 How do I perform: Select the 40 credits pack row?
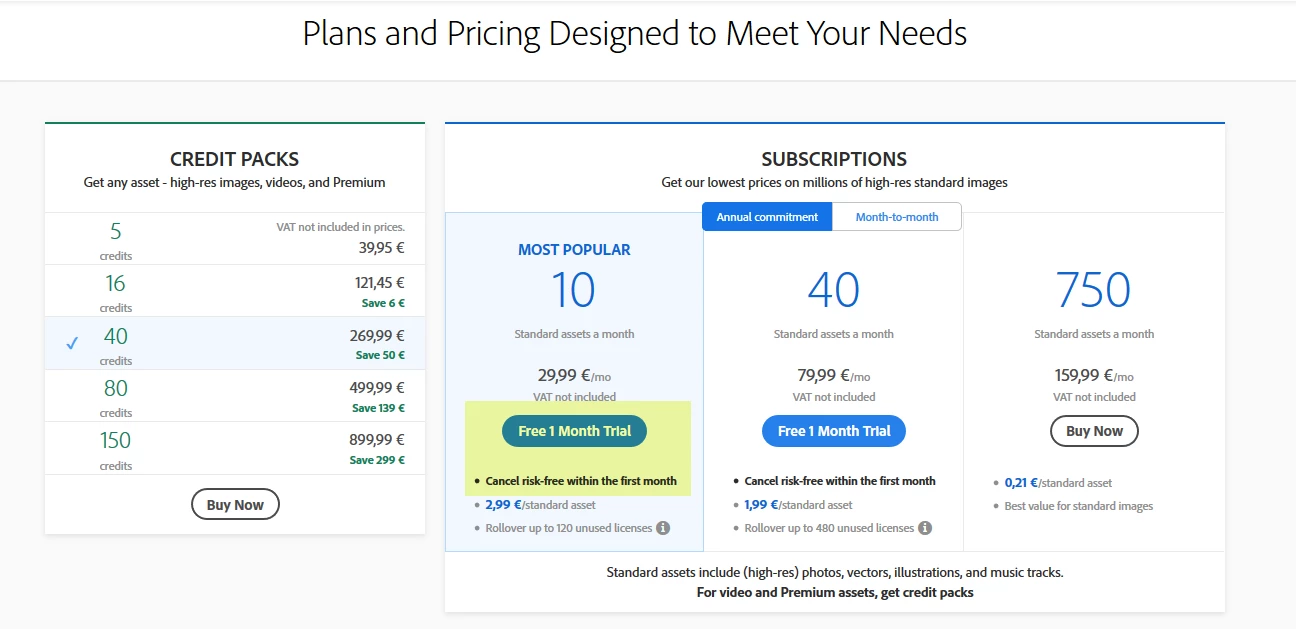234,343
